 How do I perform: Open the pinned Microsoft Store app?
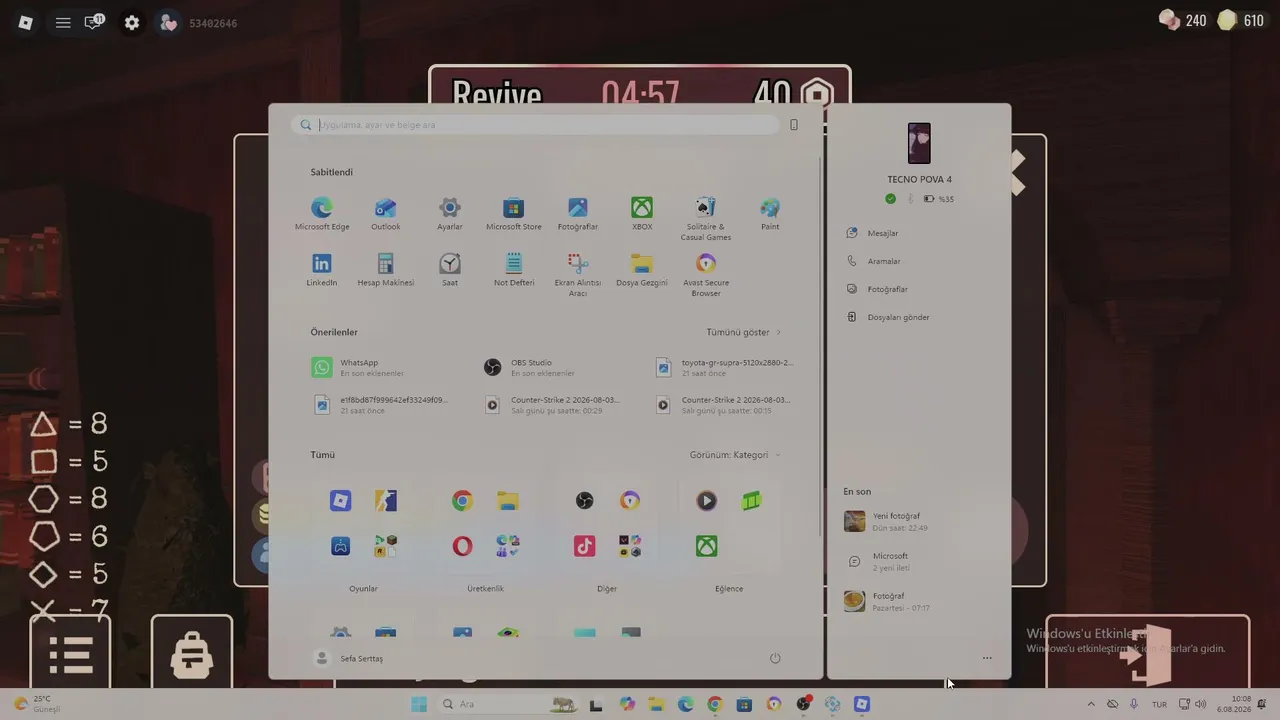[x=514, y=213]
